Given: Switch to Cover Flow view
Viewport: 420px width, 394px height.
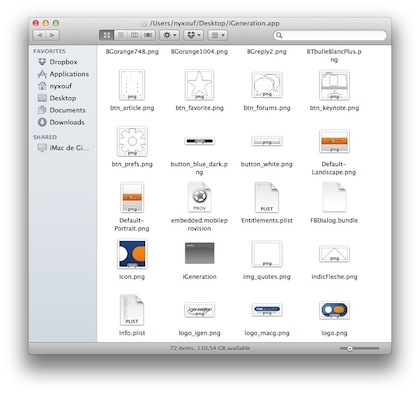Looking at the screenshot, I should coord(148,35).
